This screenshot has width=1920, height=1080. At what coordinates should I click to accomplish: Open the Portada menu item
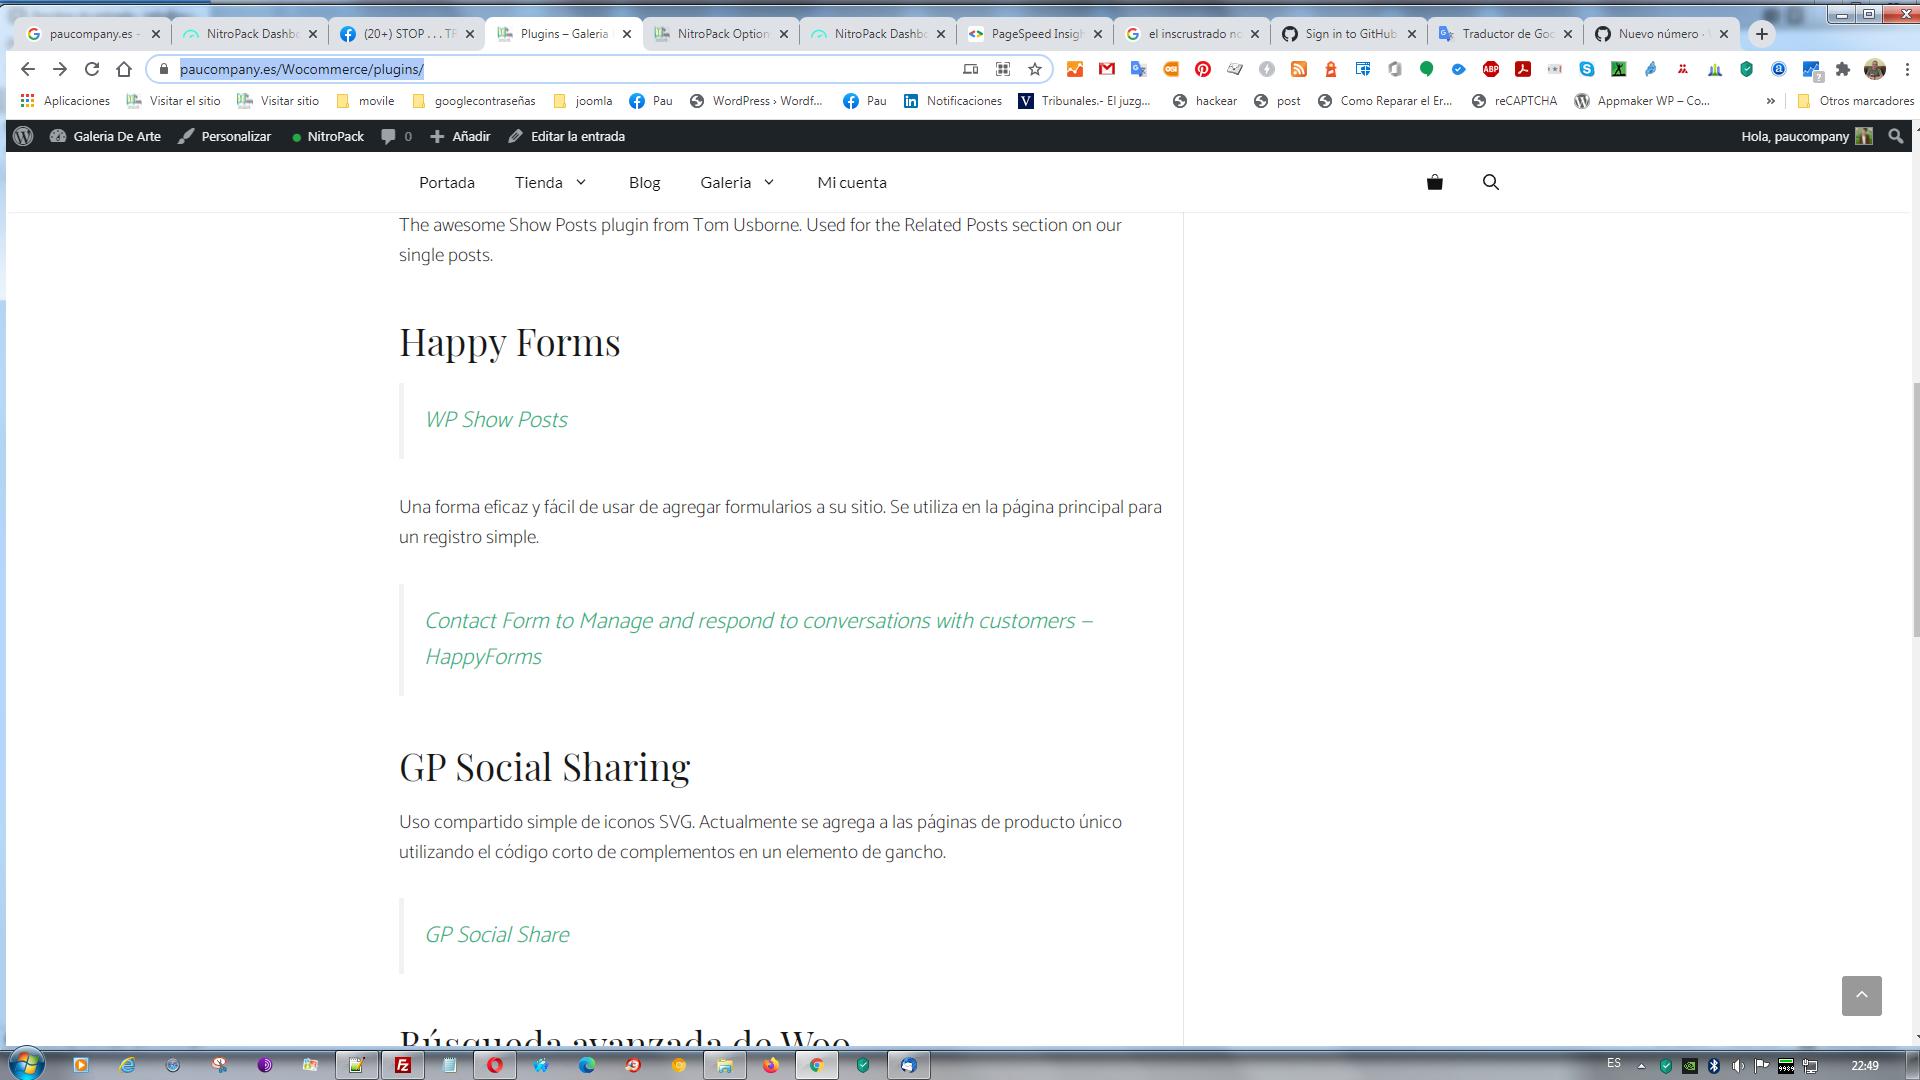tap(447, 182)
